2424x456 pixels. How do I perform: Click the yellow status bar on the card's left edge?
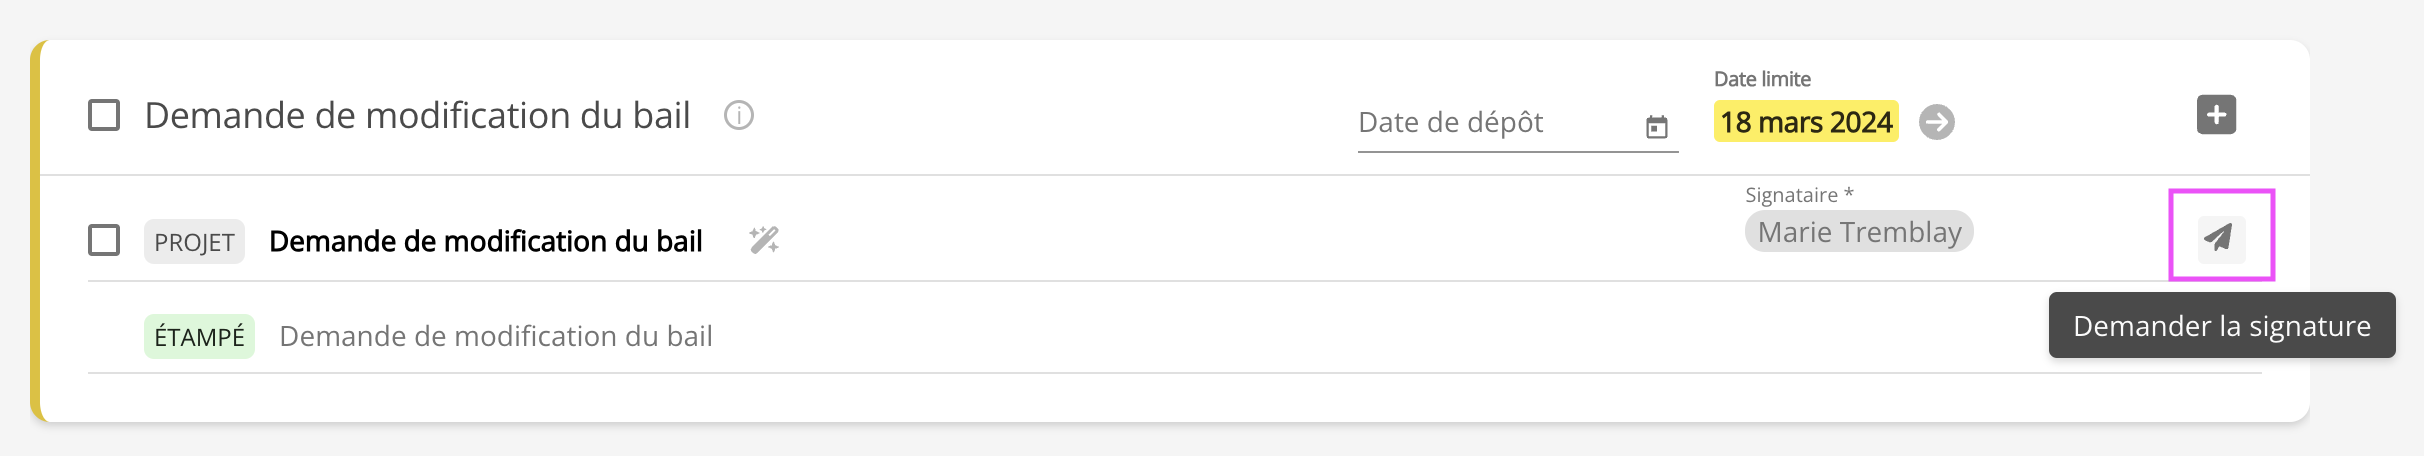[x=36, y=230]
